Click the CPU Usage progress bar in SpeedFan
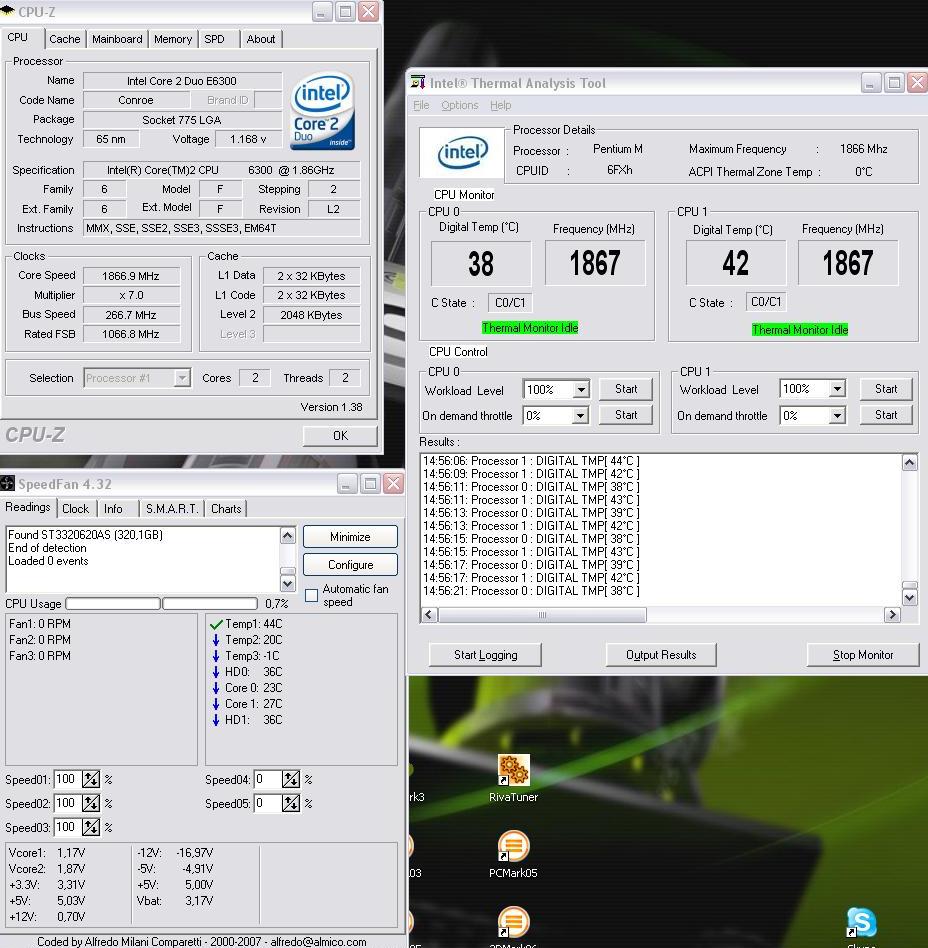The image size is (928, 948). coord(161,603)
